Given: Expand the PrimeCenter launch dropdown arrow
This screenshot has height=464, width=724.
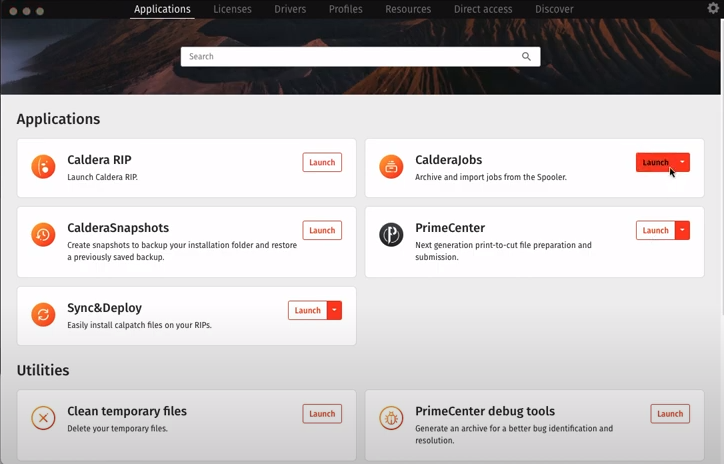Looking at the screenshot, I should pos(683,230).
